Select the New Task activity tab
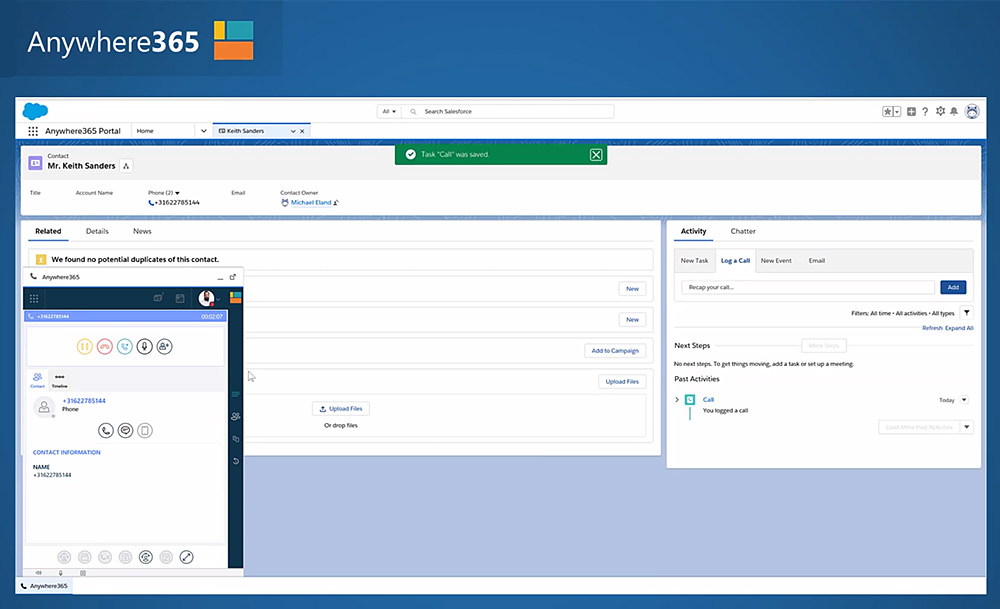 694,260
